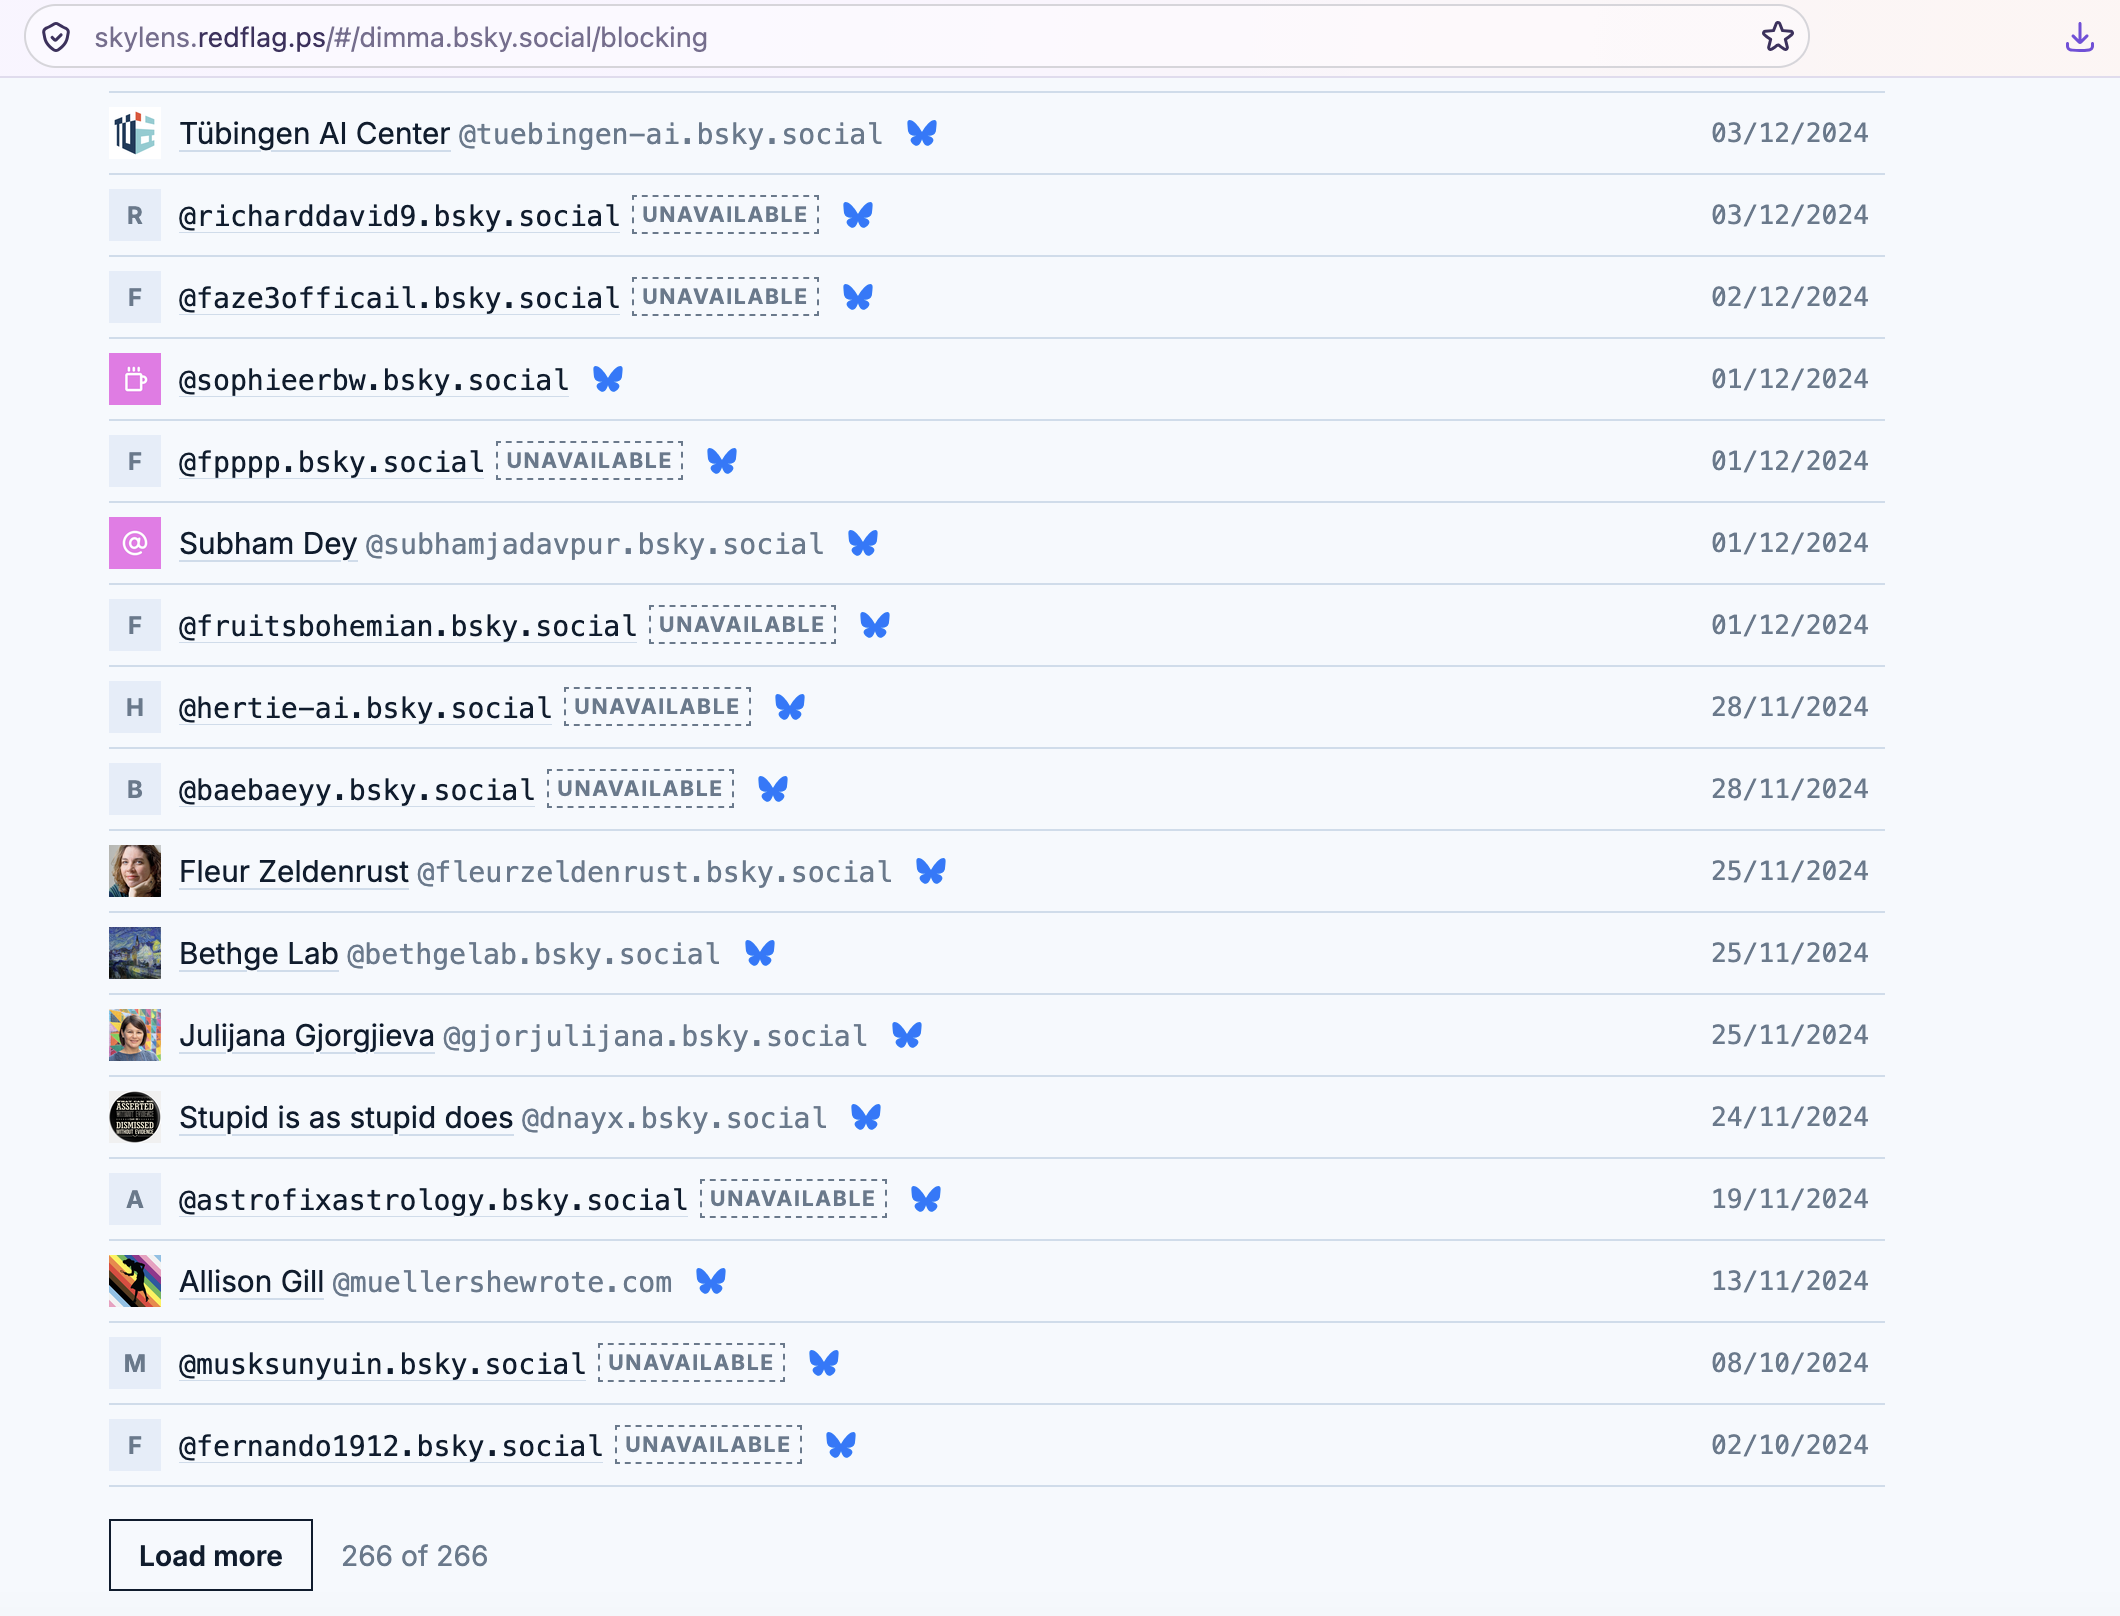Click Allison Gill avatar thumbnail
Image resolution: width=2120 pixels, height=1616 pixels.
(x=135, y=1281)
